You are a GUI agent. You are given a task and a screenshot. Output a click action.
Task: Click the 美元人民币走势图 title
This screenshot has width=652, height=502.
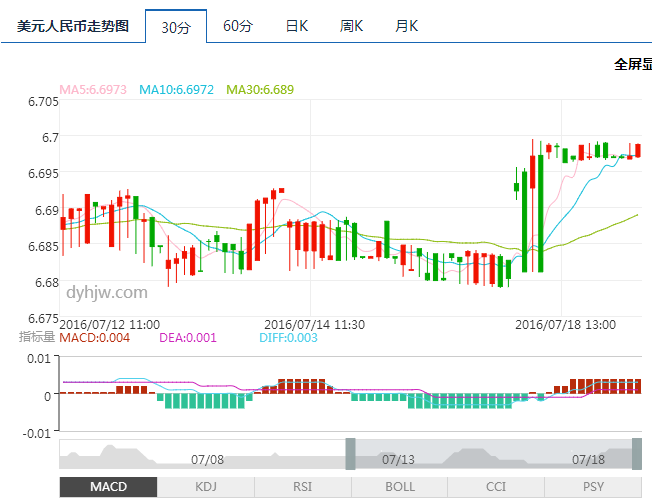[x=73, y=26]
